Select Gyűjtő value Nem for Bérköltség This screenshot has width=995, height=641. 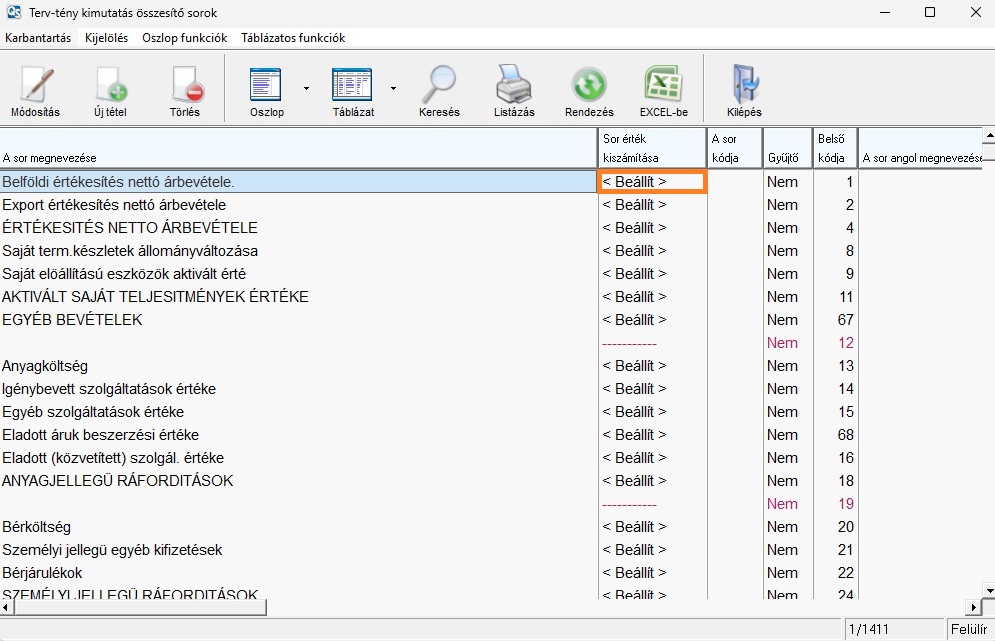pyautogui.click(x=782, y=527)
